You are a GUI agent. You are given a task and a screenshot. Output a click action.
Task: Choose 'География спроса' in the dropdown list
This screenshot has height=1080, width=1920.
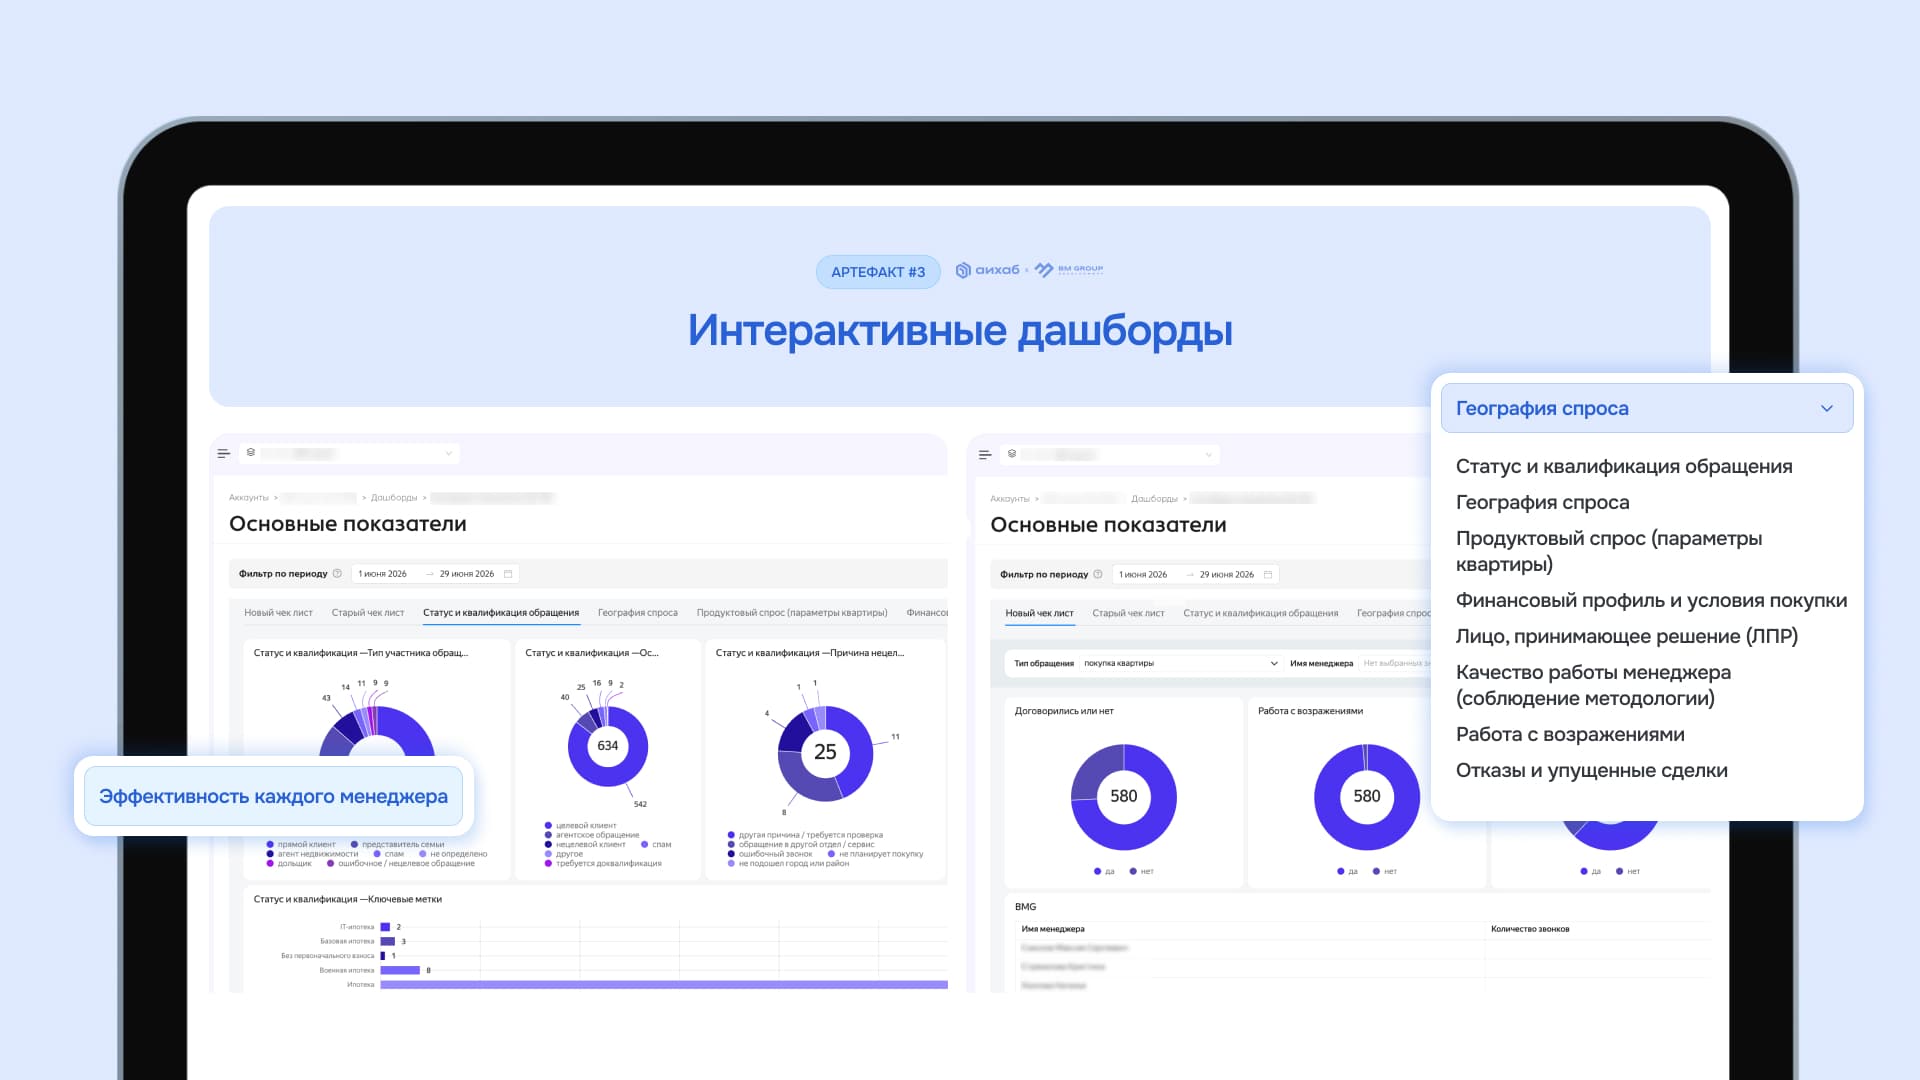1542,502
